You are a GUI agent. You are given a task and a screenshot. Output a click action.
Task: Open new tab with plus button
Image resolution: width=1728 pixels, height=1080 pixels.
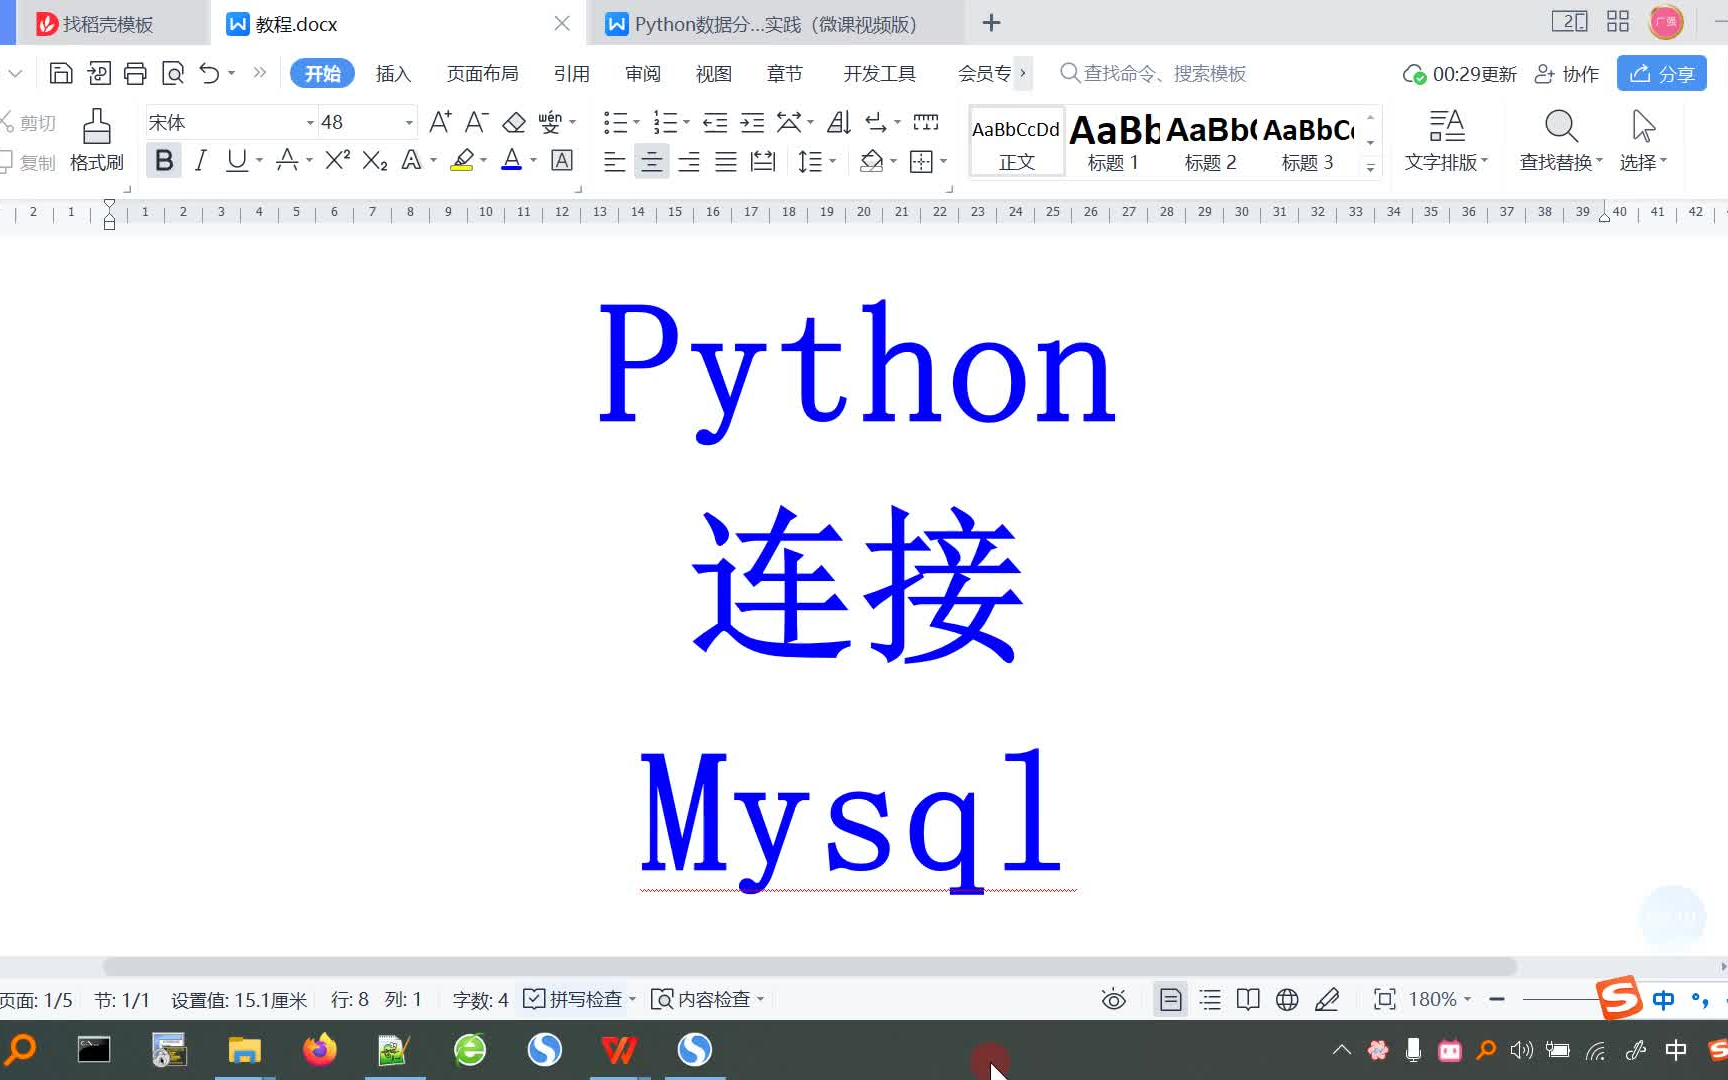tap(991, 23)
